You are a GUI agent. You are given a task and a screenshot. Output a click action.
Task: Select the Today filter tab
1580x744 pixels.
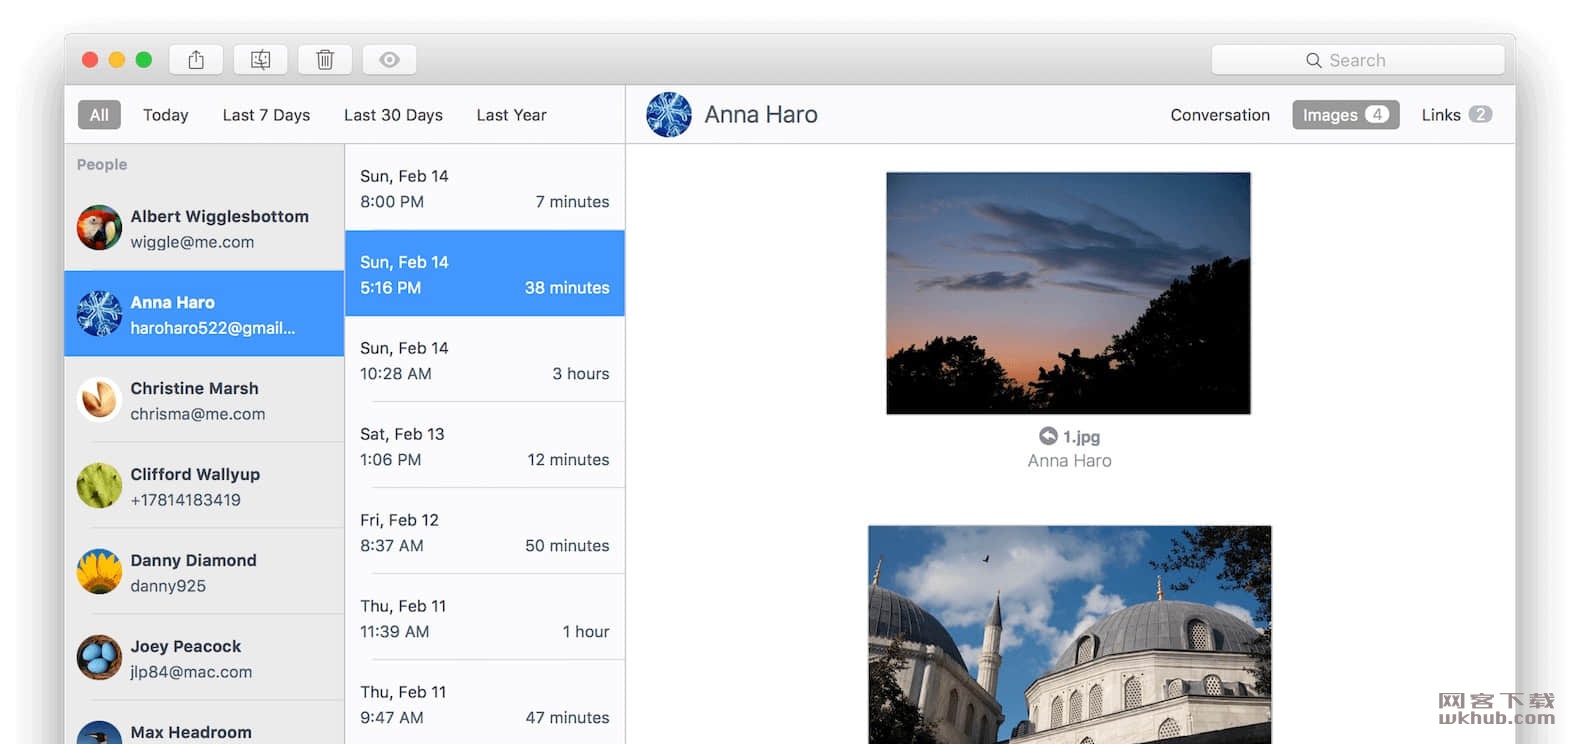166,115
